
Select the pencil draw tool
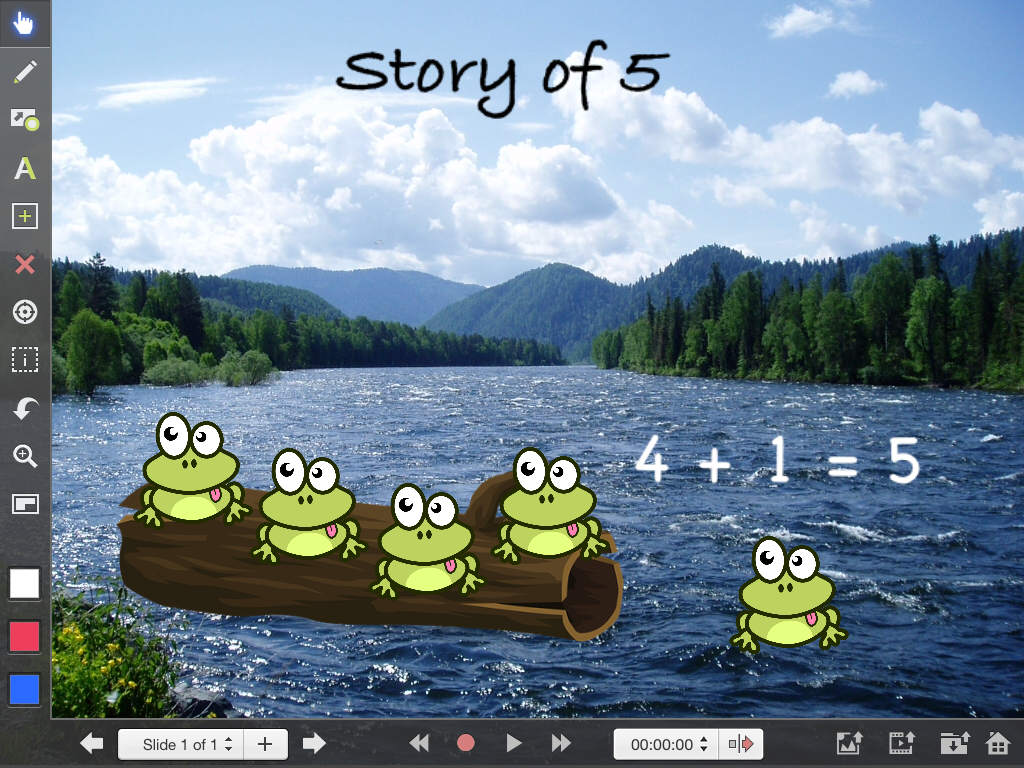(x=25, y=72)
